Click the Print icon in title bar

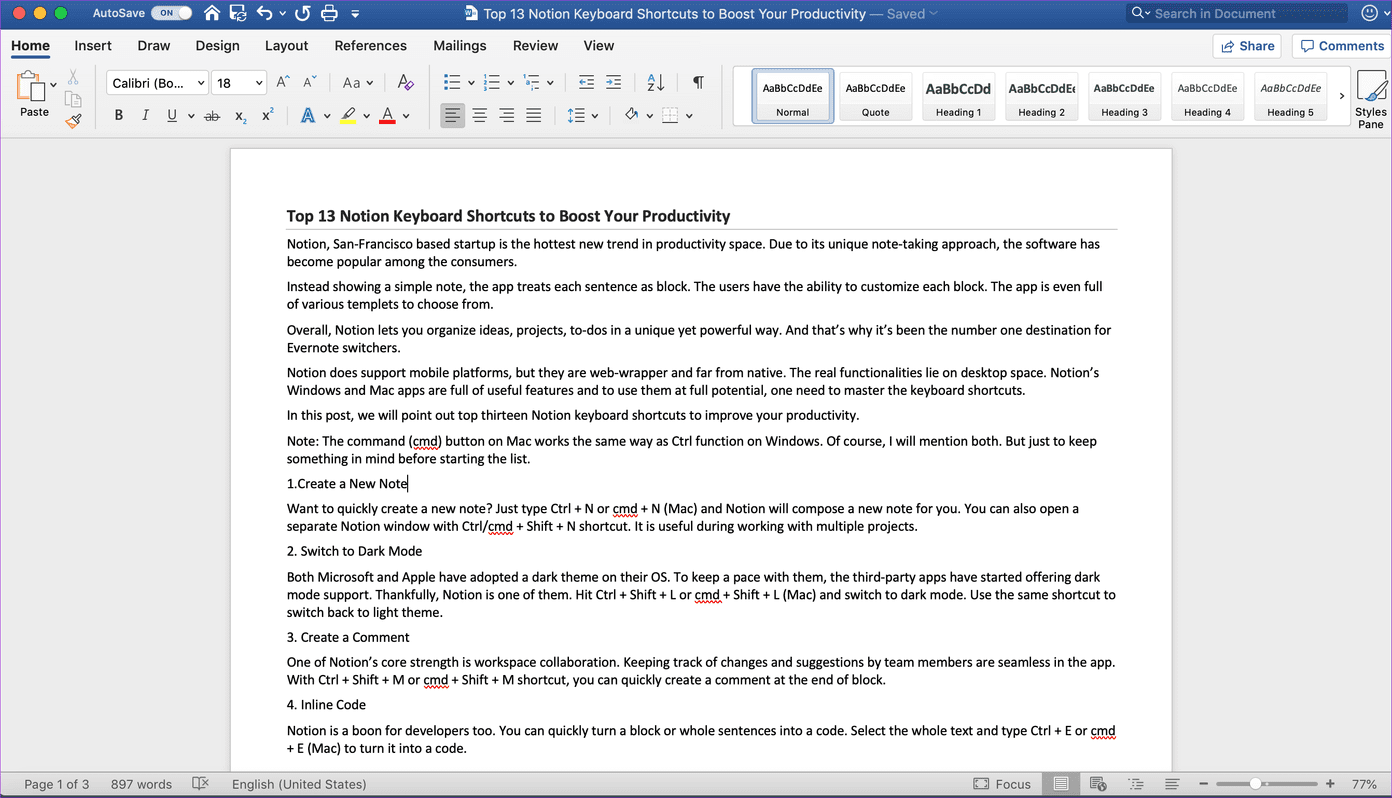[329, 14]
